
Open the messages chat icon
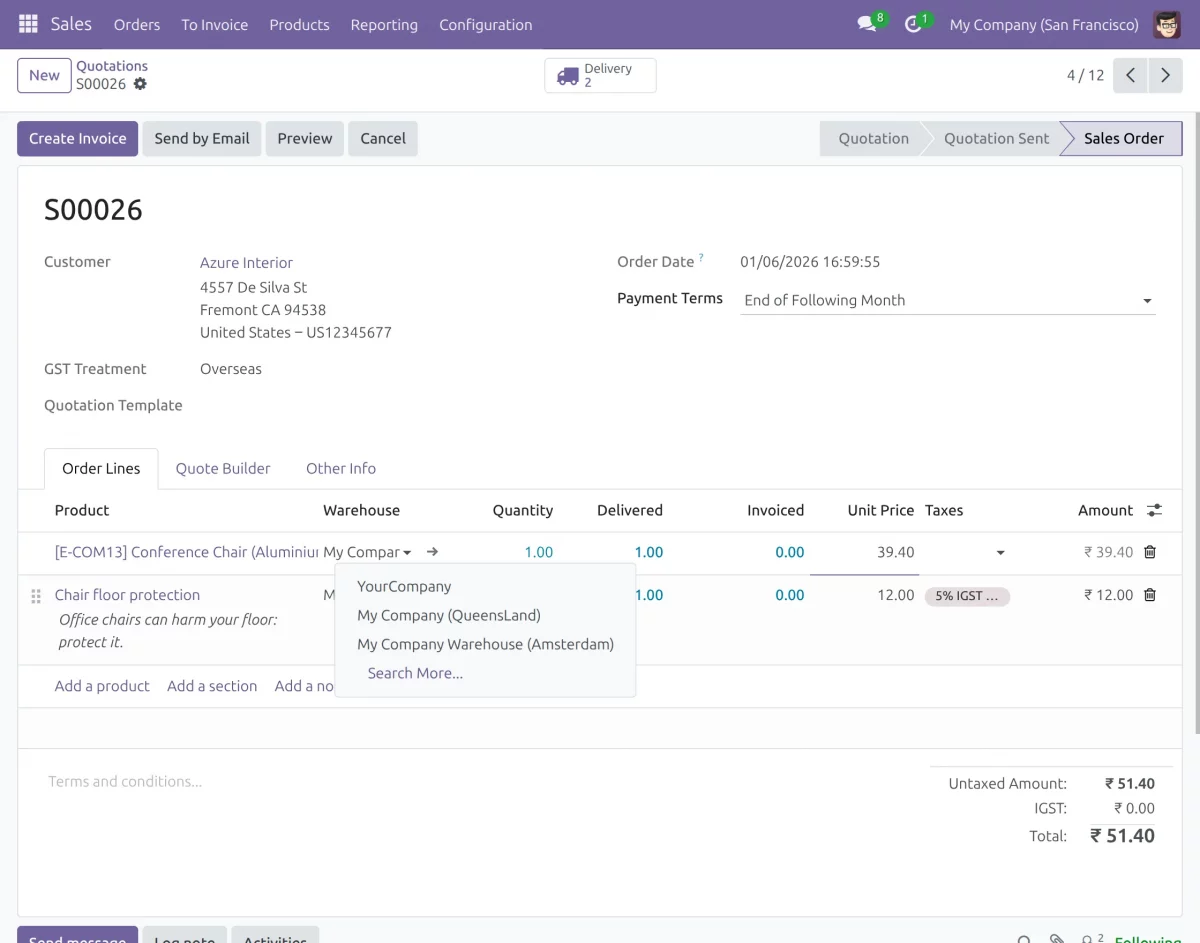(x=866, y=24)
